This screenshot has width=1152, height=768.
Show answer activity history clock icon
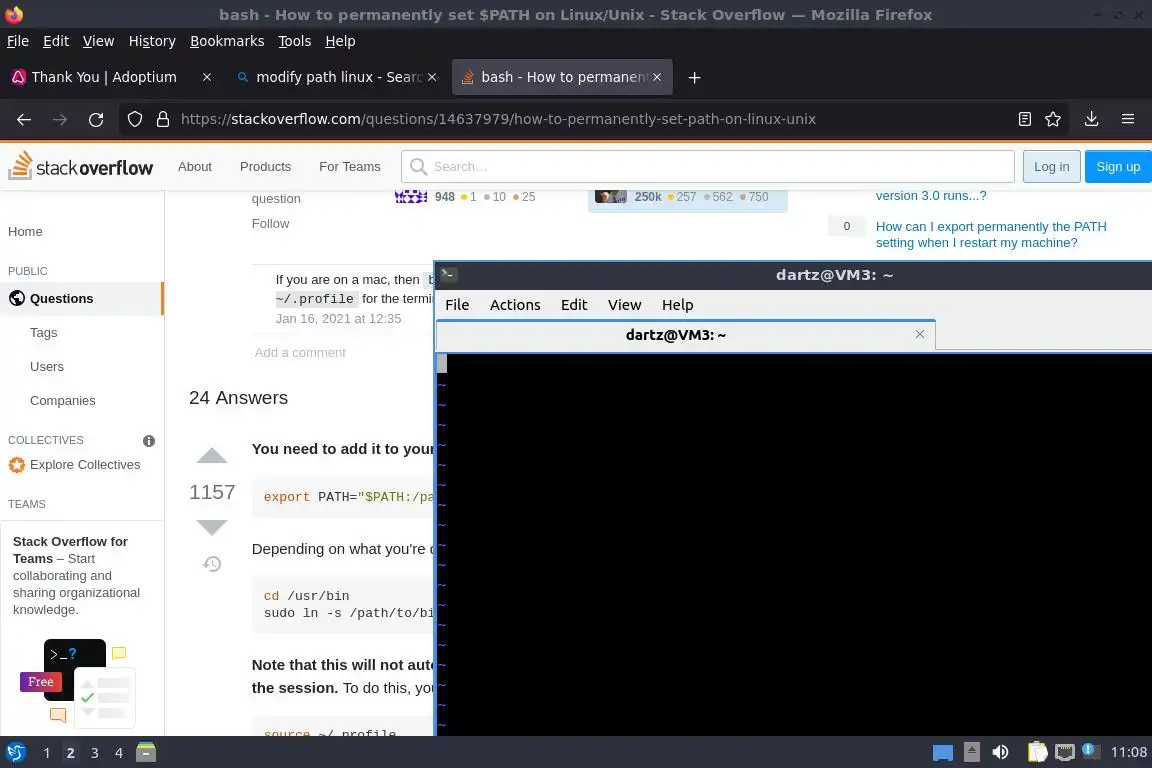pyautogui.click(x=212, y=564)
